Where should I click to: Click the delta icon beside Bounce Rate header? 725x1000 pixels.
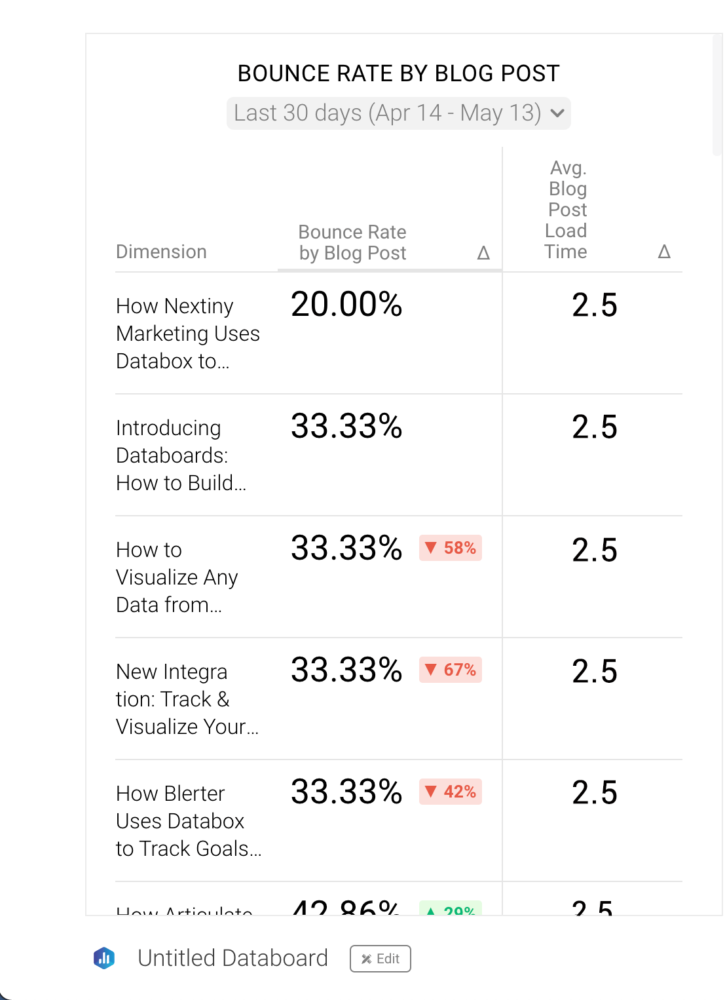pos(483,253)
